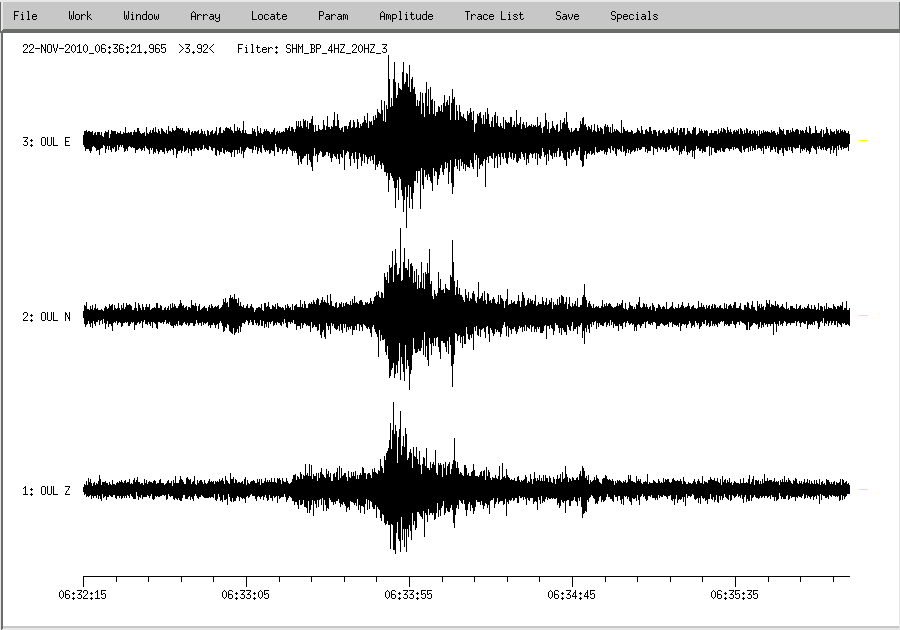Click the 06:34:45 time axis label
Viewport: 900px width, 630px height.
click(572, 594)
